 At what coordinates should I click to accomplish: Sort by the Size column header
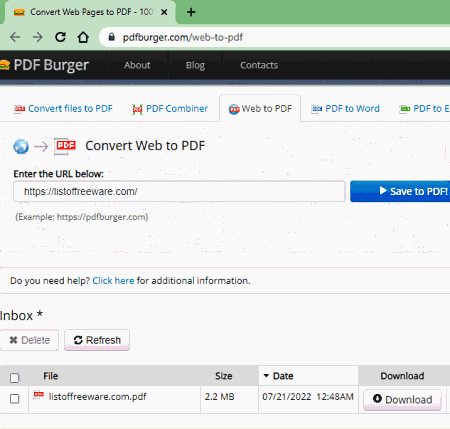224,376
